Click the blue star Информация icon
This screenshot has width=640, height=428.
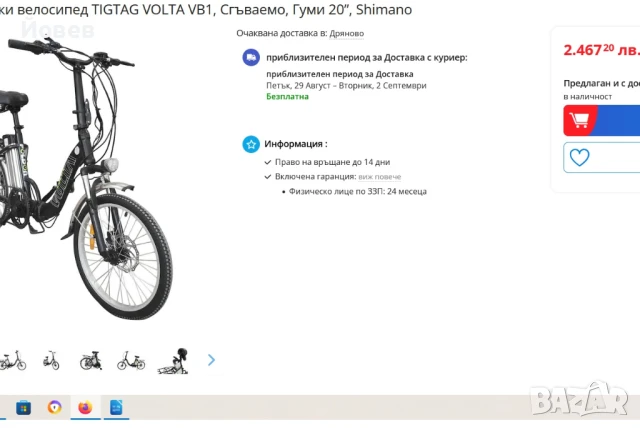(251, 144)
